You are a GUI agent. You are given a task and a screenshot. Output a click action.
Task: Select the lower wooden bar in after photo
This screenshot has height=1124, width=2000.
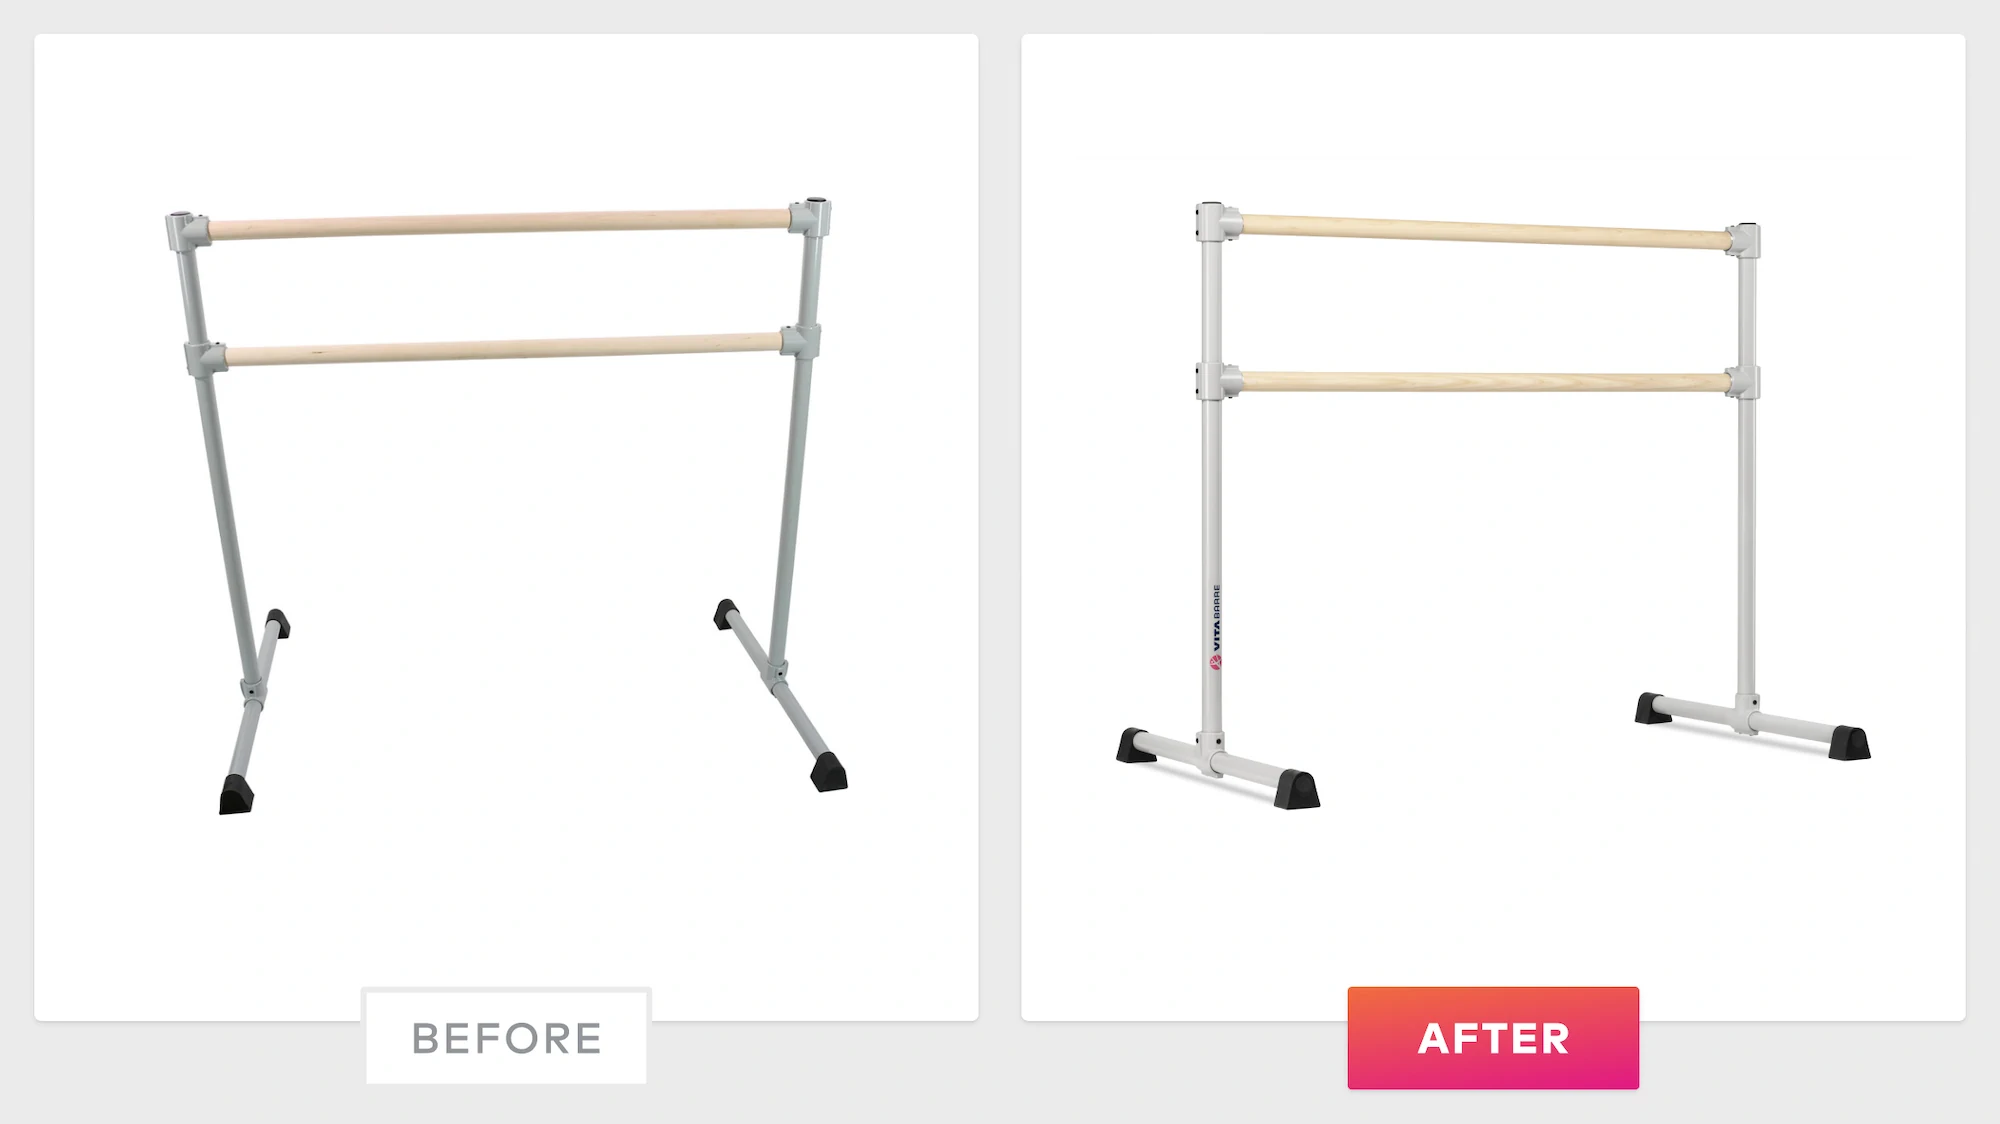pyautogui.click(x=1486, y=381)
